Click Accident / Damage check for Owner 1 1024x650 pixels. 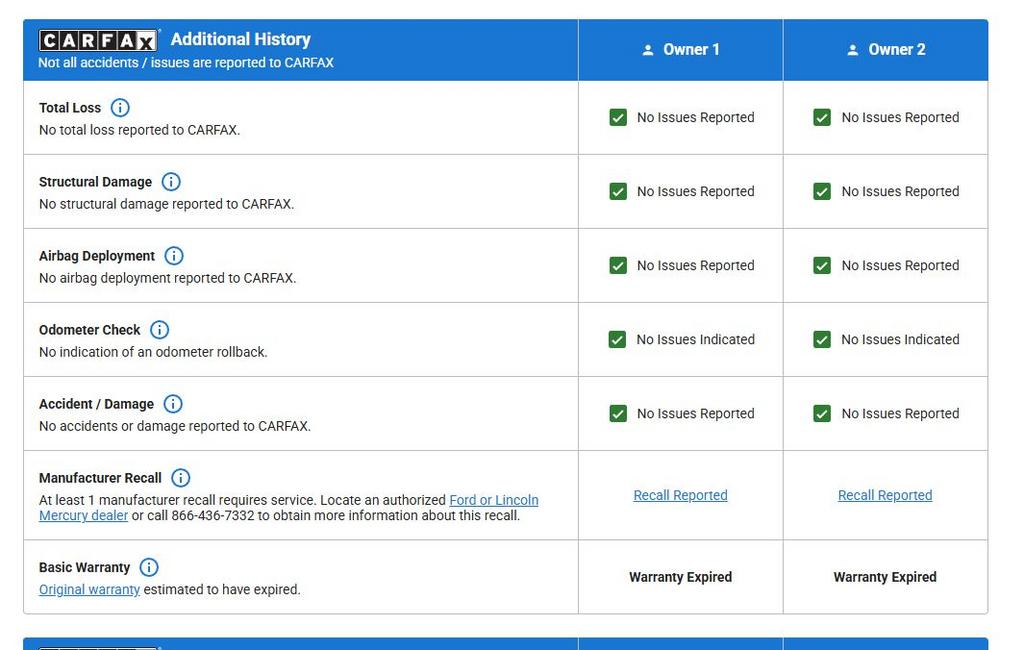point(618,414)
